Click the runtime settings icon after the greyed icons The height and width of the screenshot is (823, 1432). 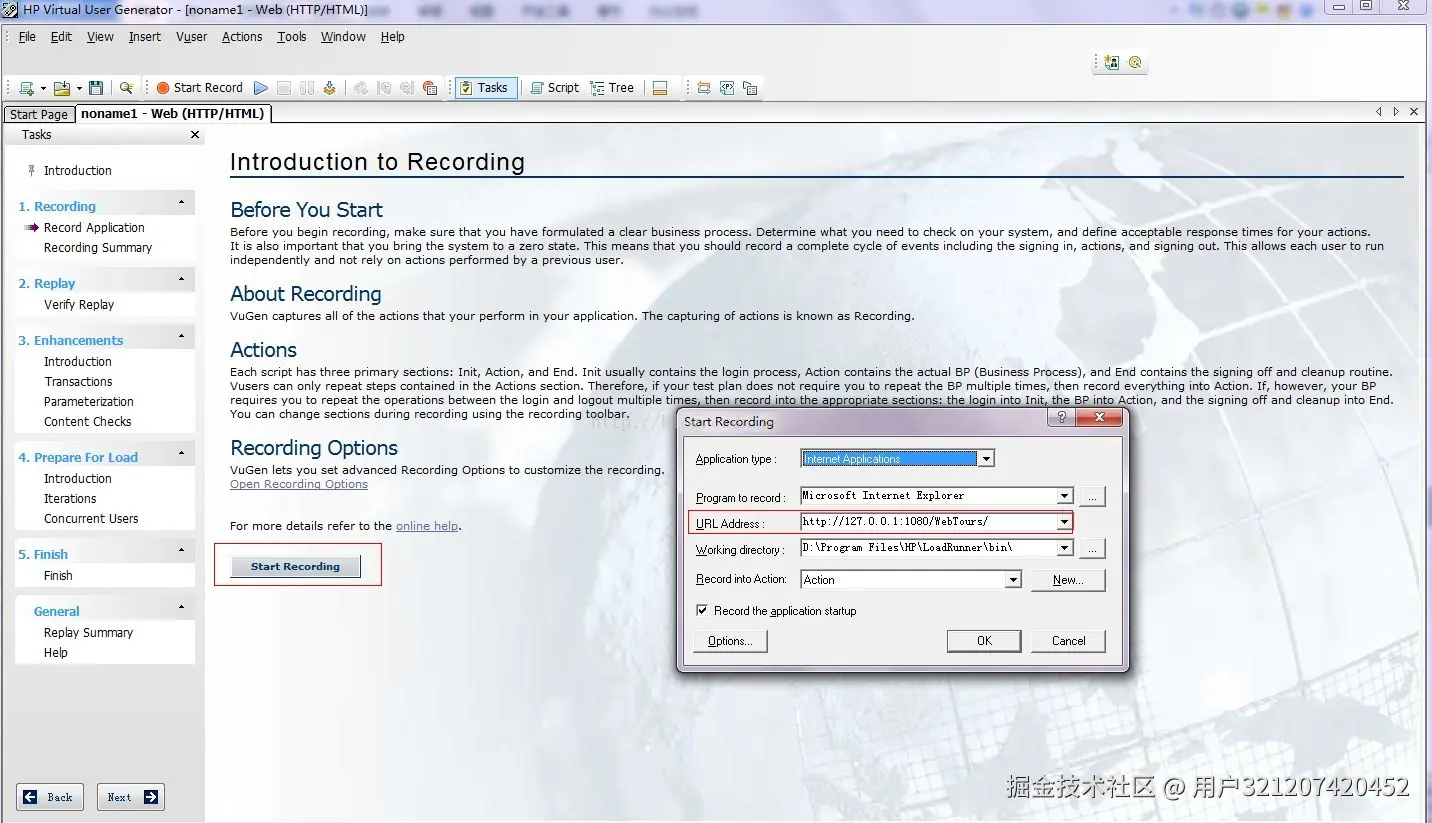point(430,88)
